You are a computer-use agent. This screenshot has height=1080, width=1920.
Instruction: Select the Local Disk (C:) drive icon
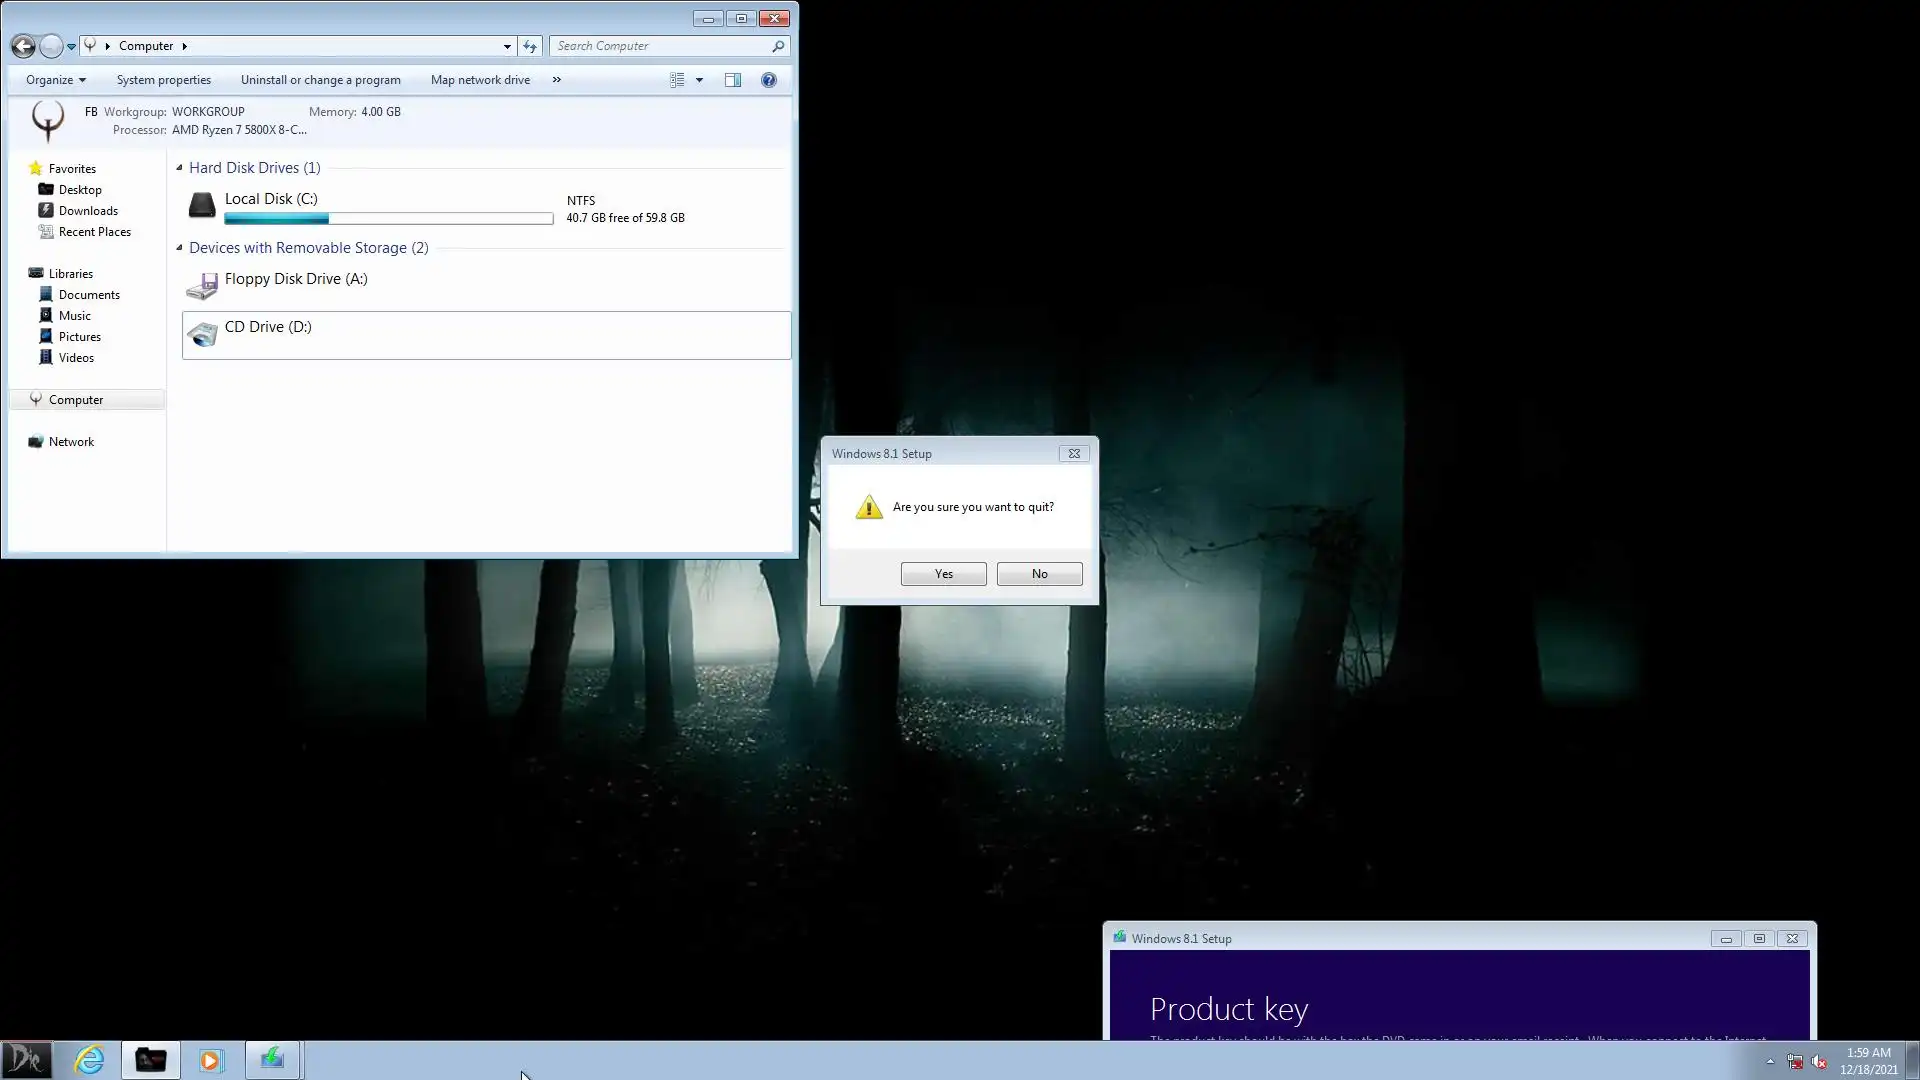tap(202, 206)
